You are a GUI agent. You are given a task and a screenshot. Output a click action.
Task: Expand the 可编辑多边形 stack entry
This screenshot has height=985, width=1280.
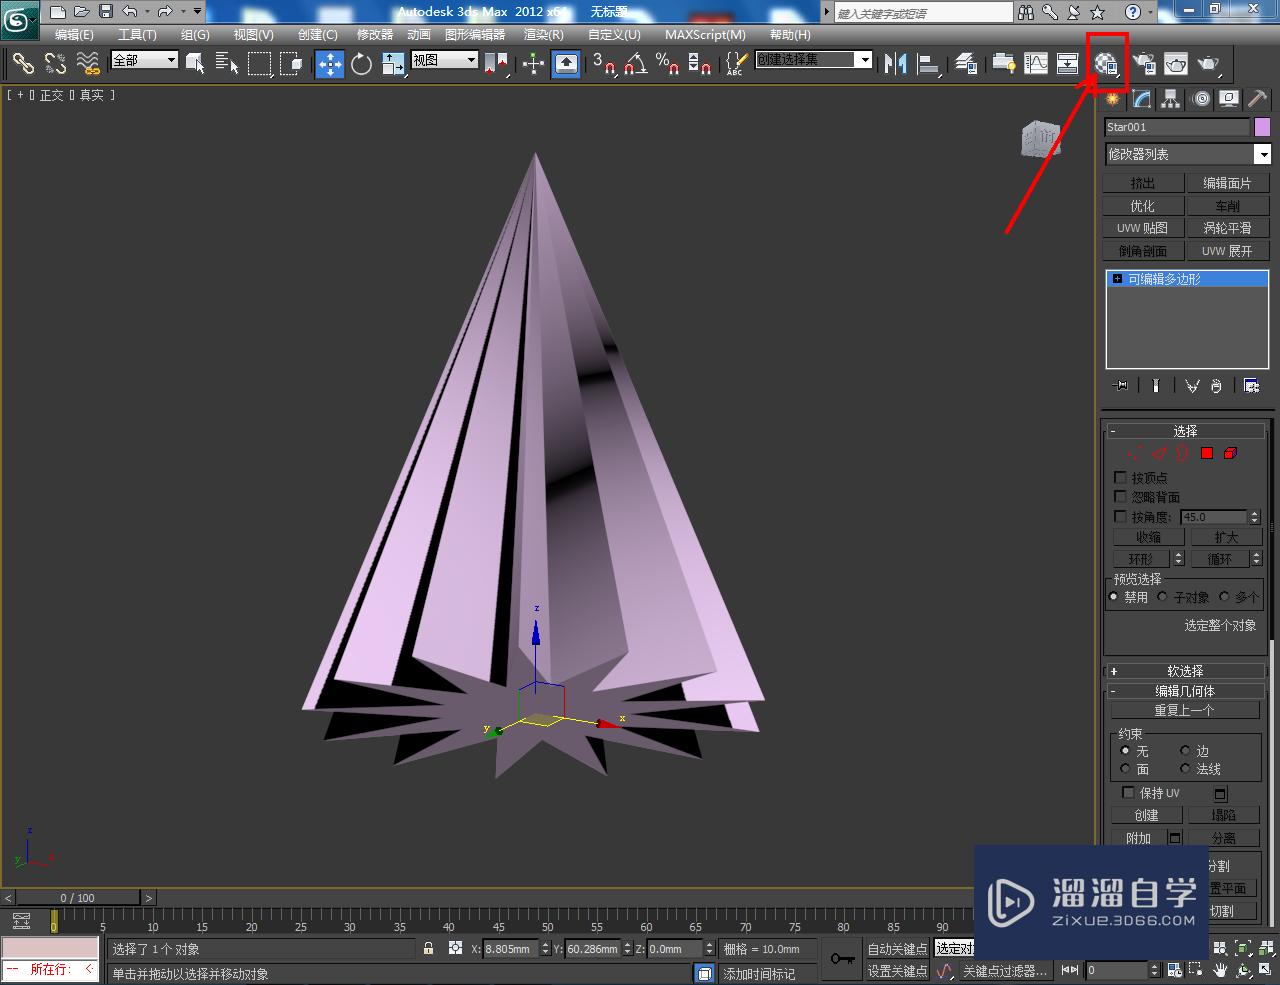tap(1117, 279)
